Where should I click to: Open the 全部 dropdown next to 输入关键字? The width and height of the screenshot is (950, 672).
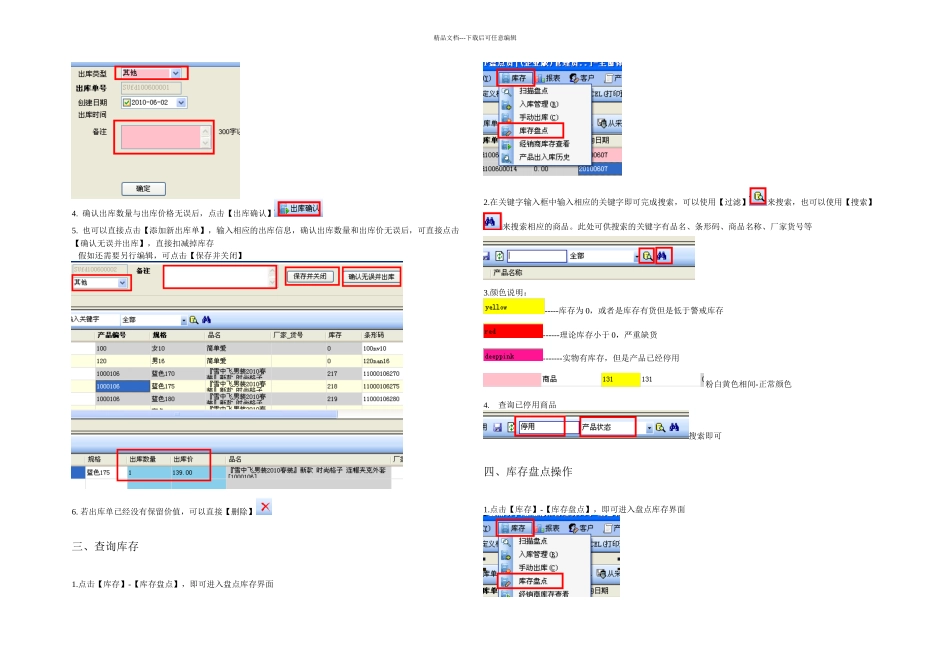[x=184, y=320]
